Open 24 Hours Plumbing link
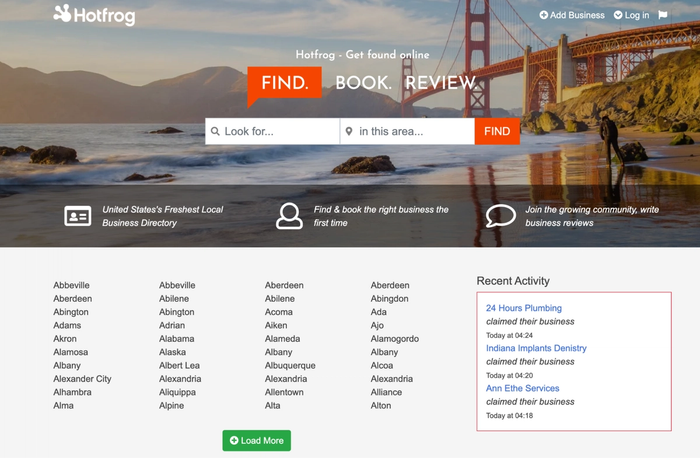Viewport: 700px width, 458px height. point(524,308)
